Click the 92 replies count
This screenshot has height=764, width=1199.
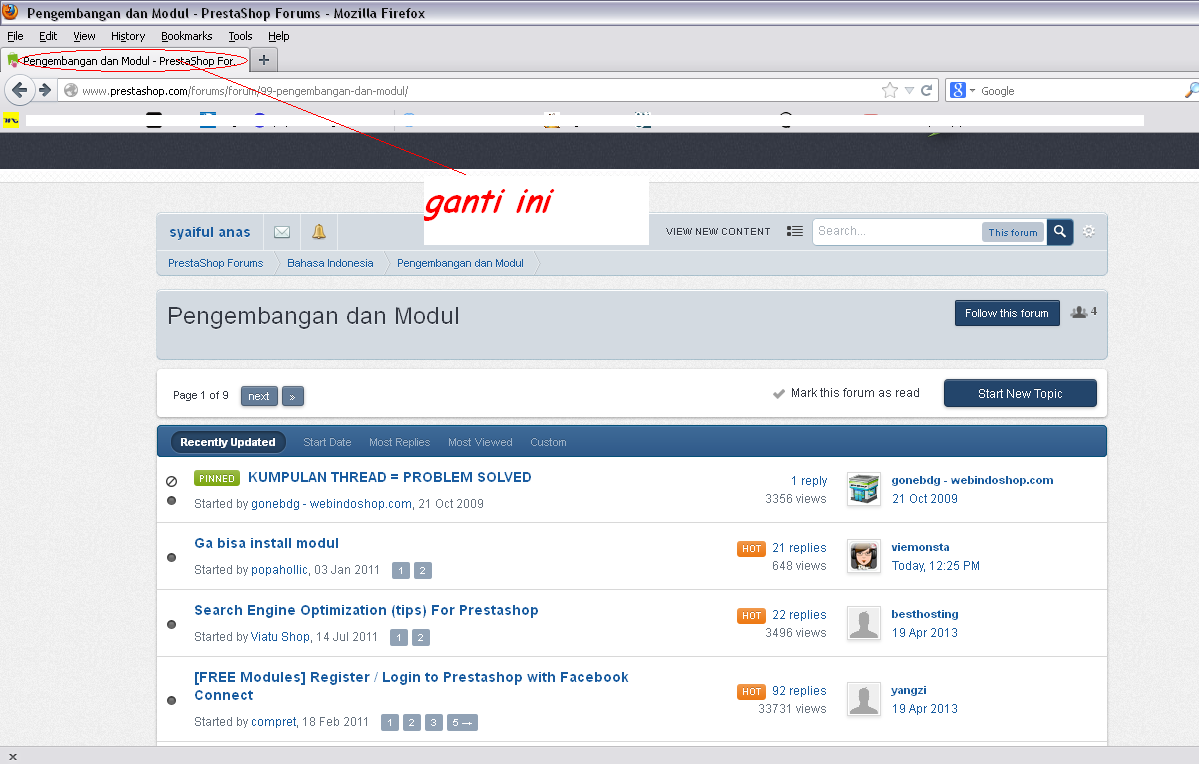(799, 691)
